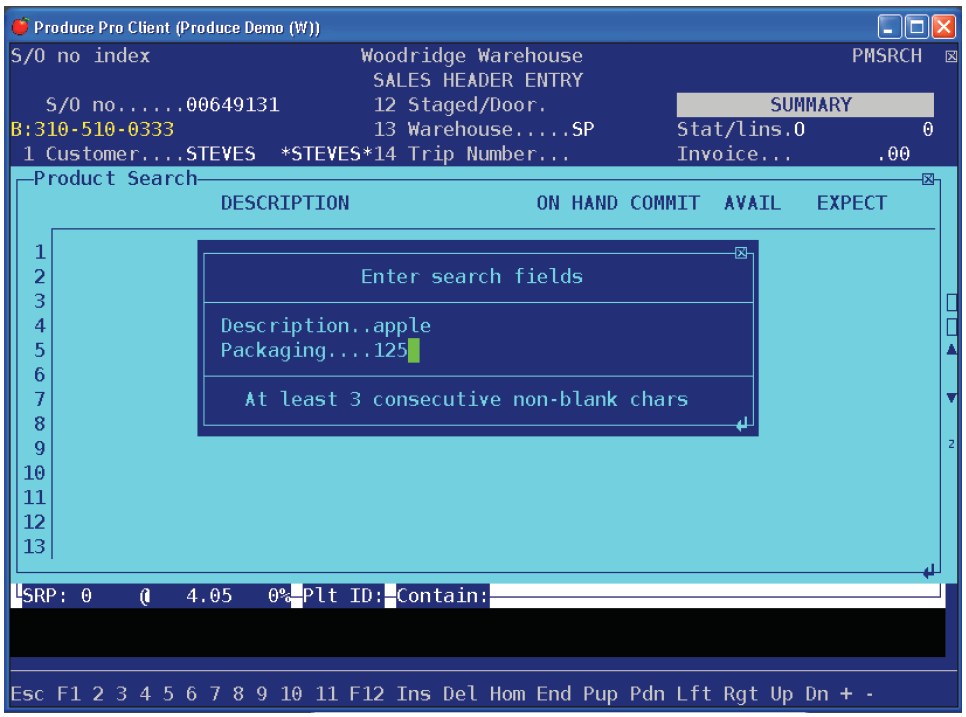966x717 pixels.
Task: Click key 5 in the function bar
Action: 168,694
